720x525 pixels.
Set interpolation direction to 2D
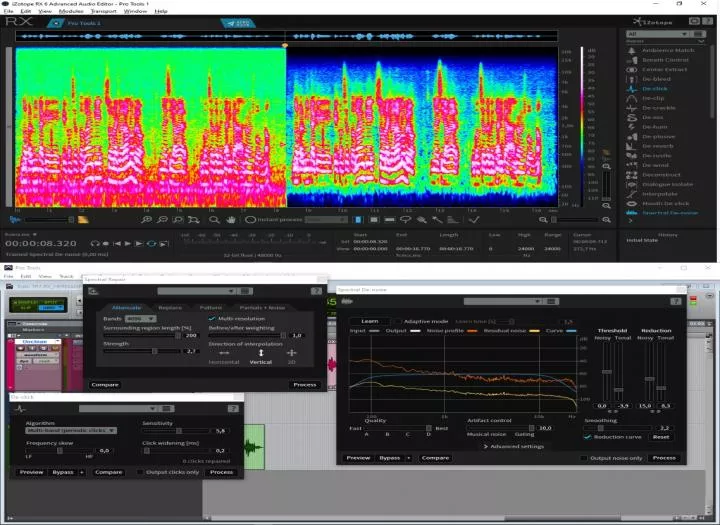coord(292,357)
